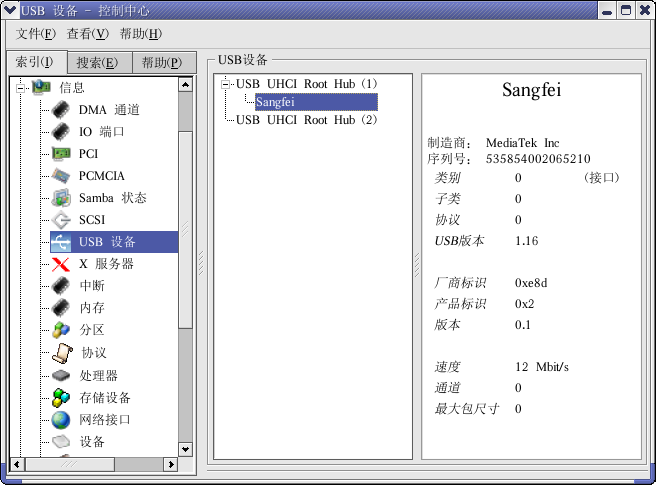The image size is (656, 485).
Task: Click the X 服务器 red X icon
Action: pyautogui.click(x=61, y=264)
